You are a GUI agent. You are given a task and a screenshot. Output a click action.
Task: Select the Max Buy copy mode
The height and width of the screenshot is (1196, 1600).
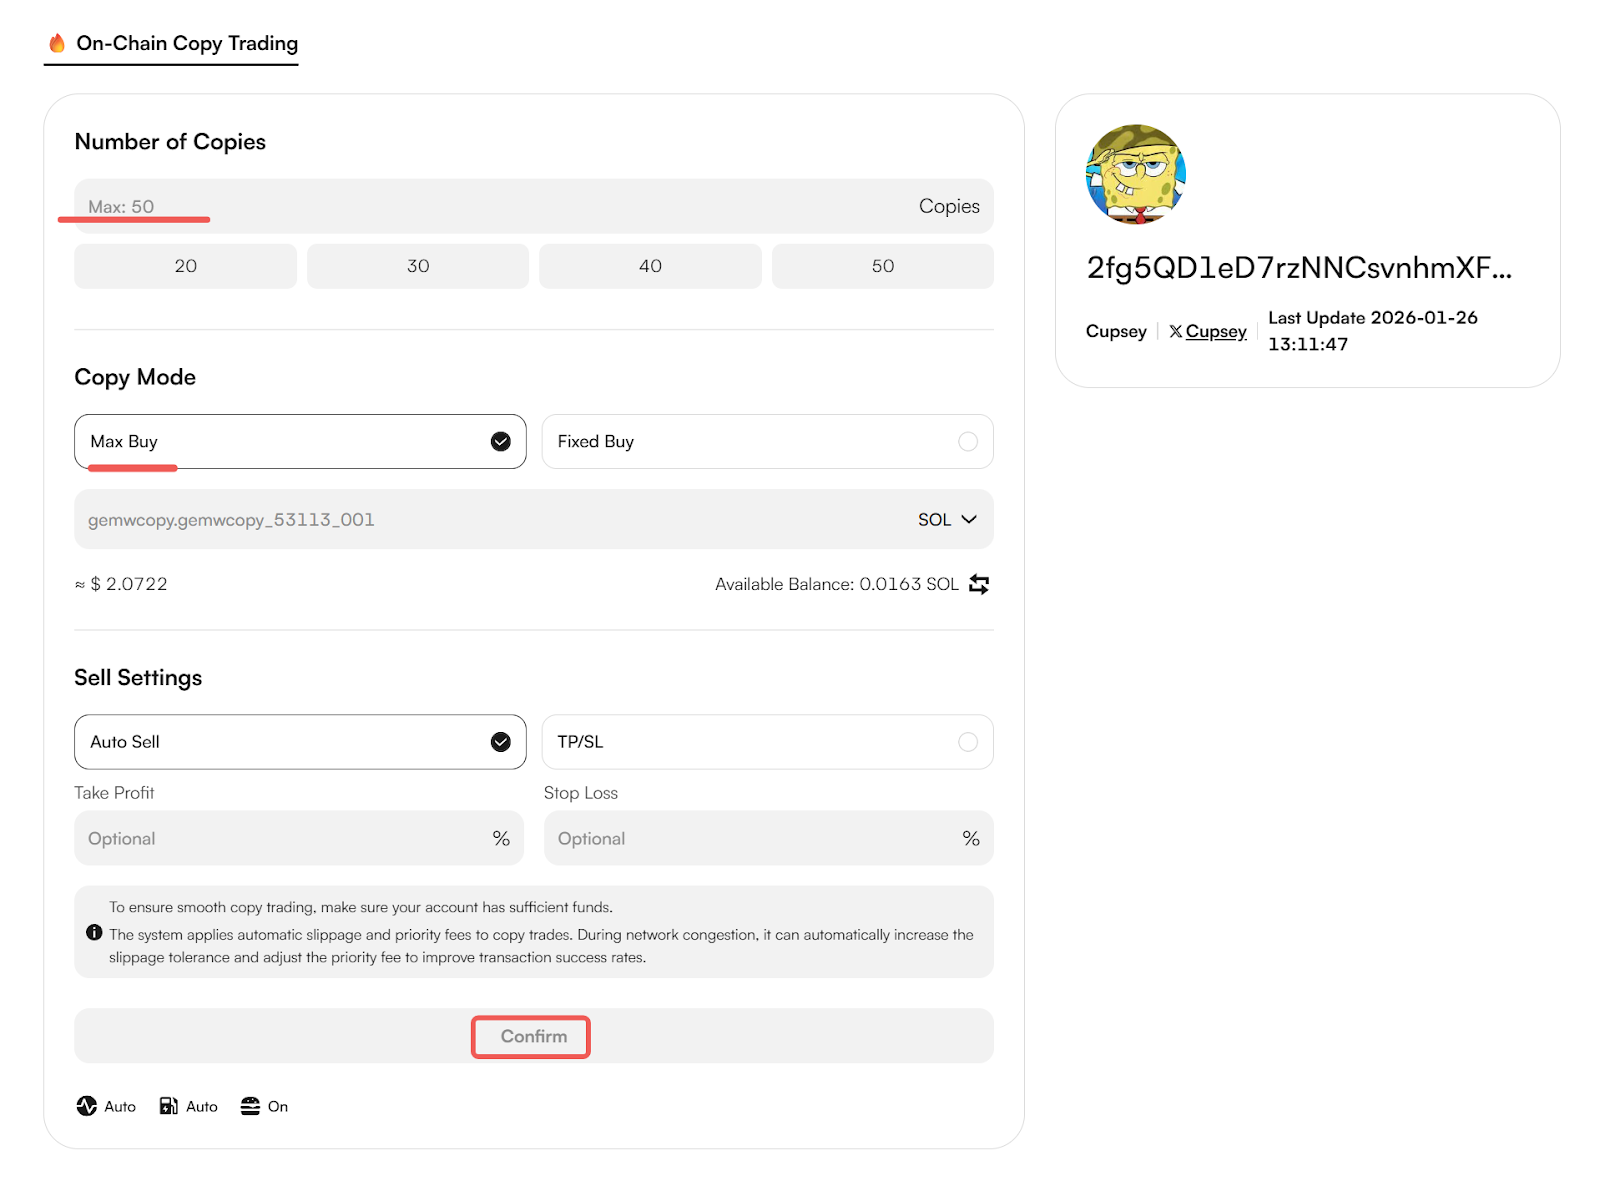coord(300,441)
